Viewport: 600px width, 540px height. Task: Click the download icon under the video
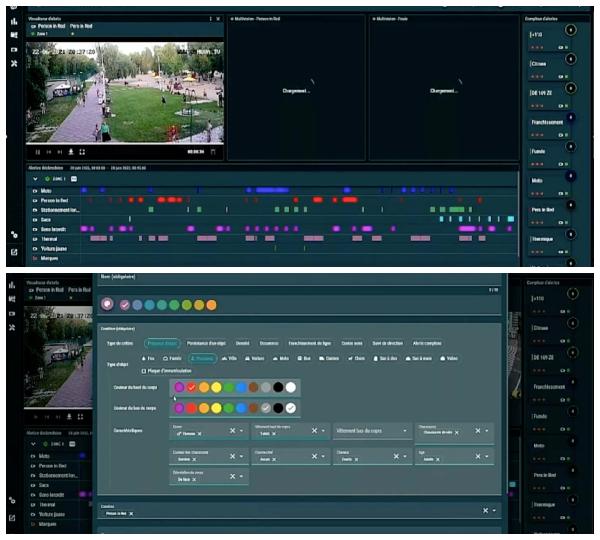[70, 151]
